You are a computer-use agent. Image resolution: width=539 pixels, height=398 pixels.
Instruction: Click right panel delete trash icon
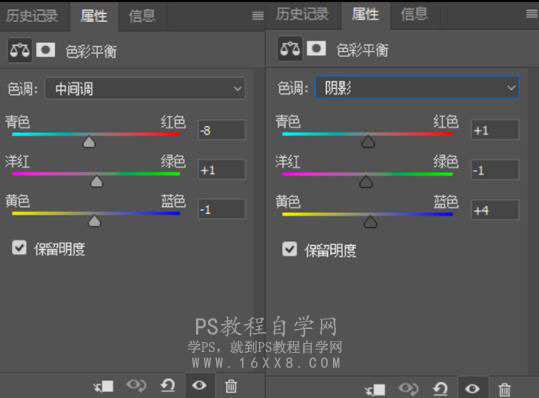click(x=504, y=390)
